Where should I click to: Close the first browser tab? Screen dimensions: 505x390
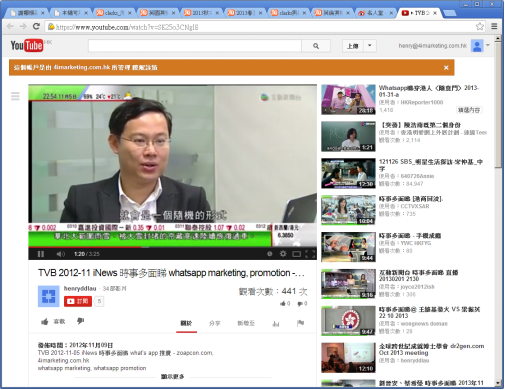[x=43, y=13]
